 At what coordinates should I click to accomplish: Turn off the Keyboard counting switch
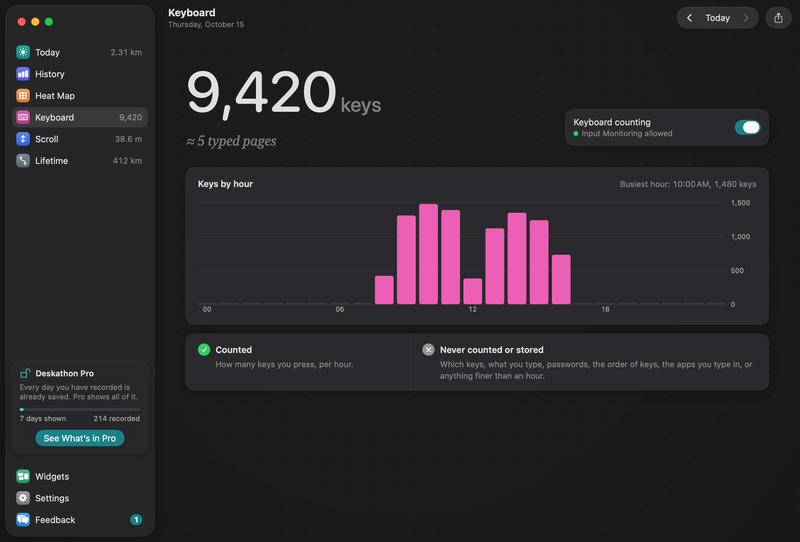point(747,127)
